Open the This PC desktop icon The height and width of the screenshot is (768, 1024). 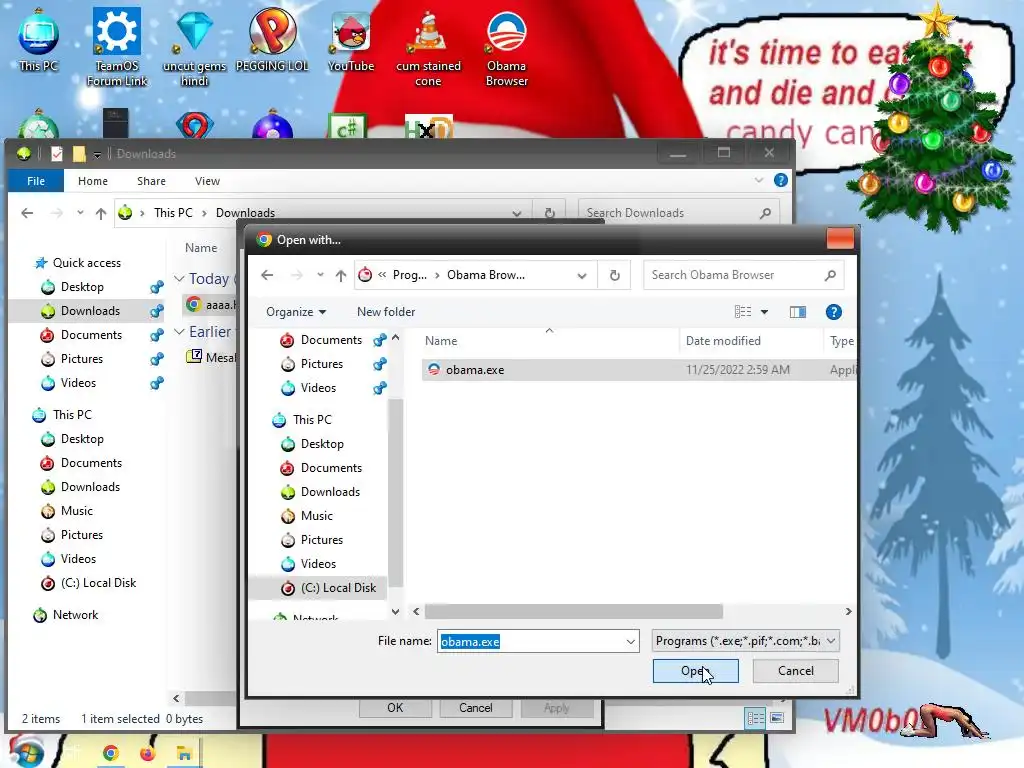(x=38, y=41)
